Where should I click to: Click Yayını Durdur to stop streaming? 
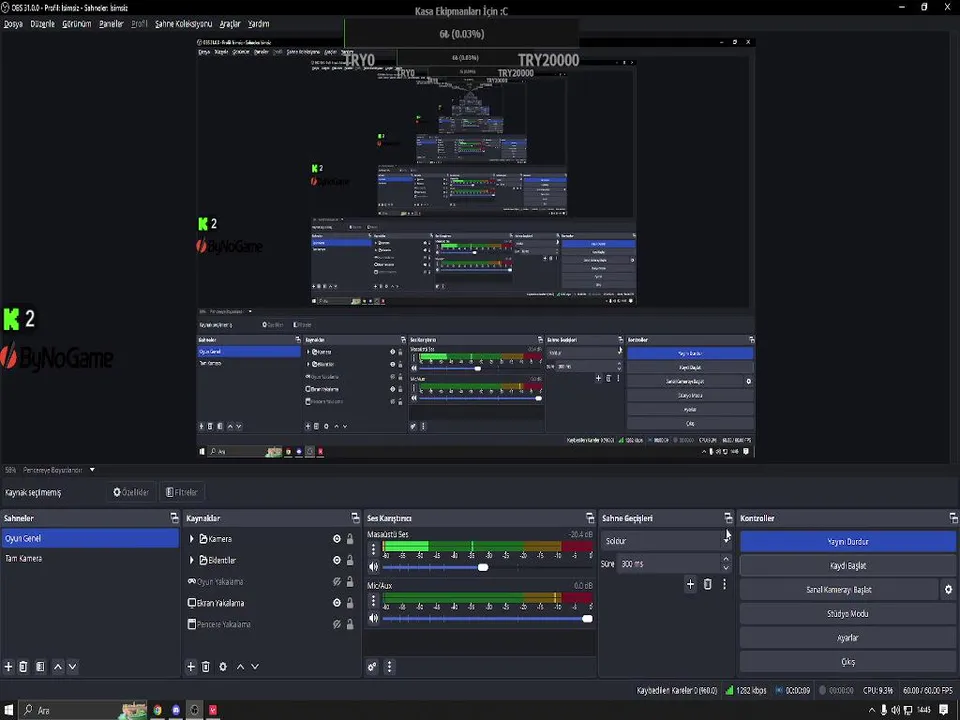[x=848, y=541]
